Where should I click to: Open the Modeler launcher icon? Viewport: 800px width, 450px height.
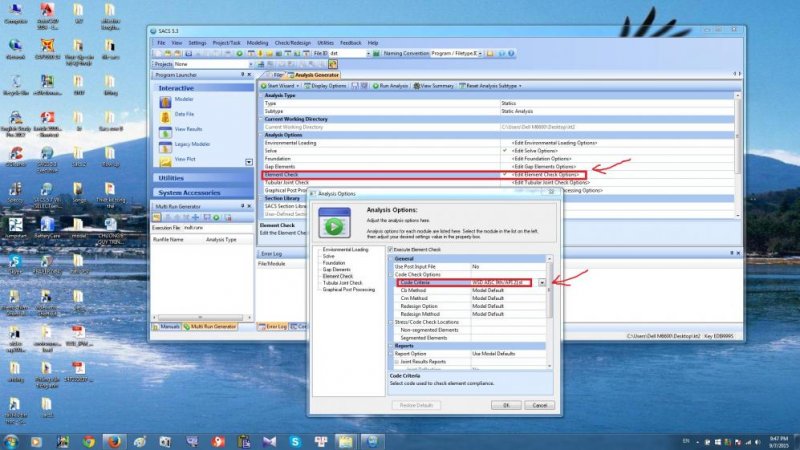click(165, 102)
